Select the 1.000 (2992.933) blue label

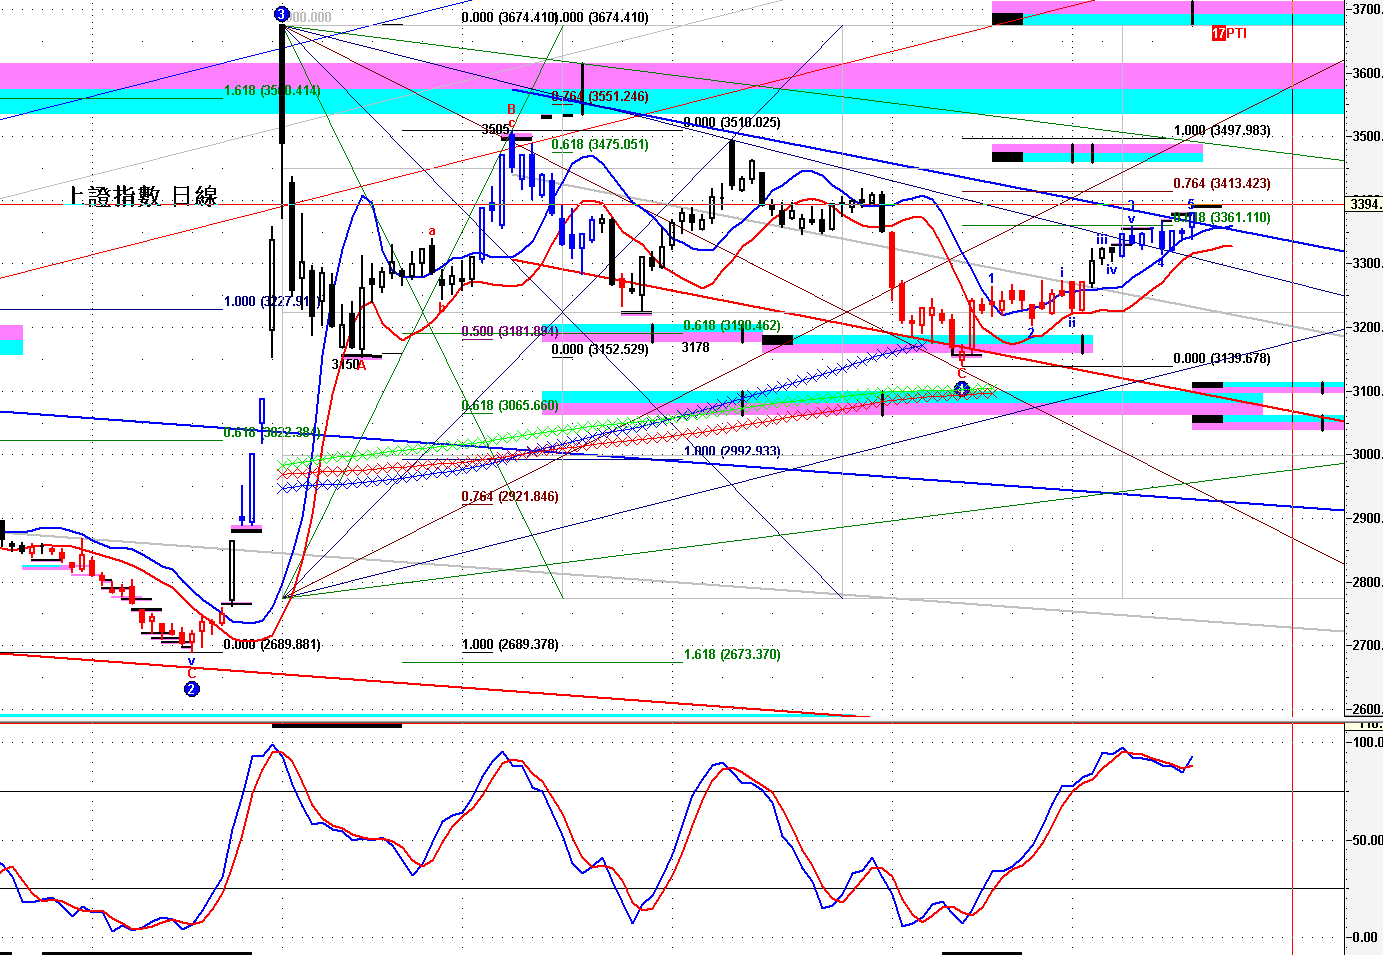click(x=732, y=451)
